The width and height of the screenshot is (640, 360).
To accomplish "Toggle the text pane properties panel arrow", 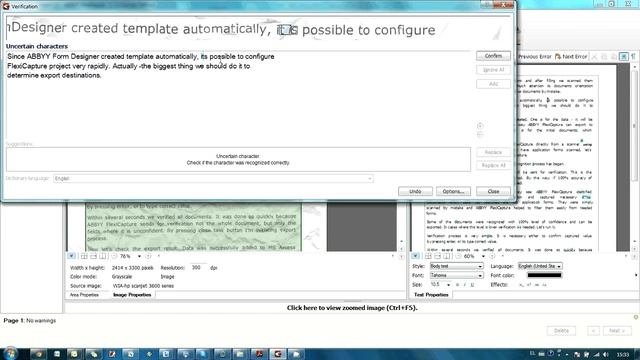I will click(x=416, y=256).
